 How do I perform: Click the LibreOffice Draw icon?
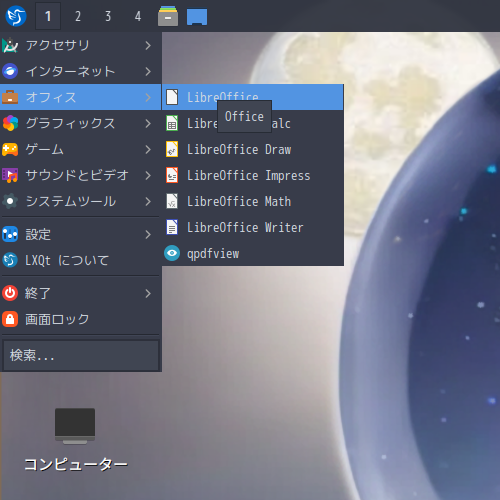tap(172, 149)
